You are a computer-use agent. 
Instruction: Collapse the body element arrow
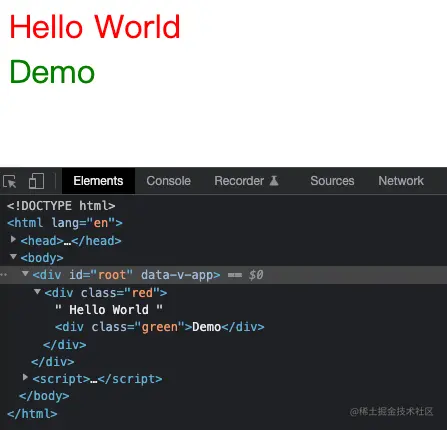coord(13,257)
